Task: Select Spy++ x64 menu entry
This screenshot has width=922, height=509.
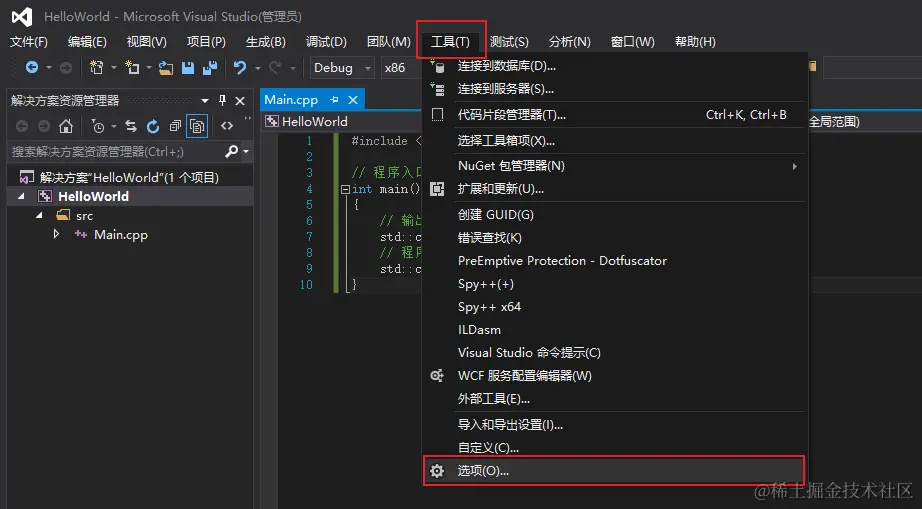Action: tap(613, 307)
